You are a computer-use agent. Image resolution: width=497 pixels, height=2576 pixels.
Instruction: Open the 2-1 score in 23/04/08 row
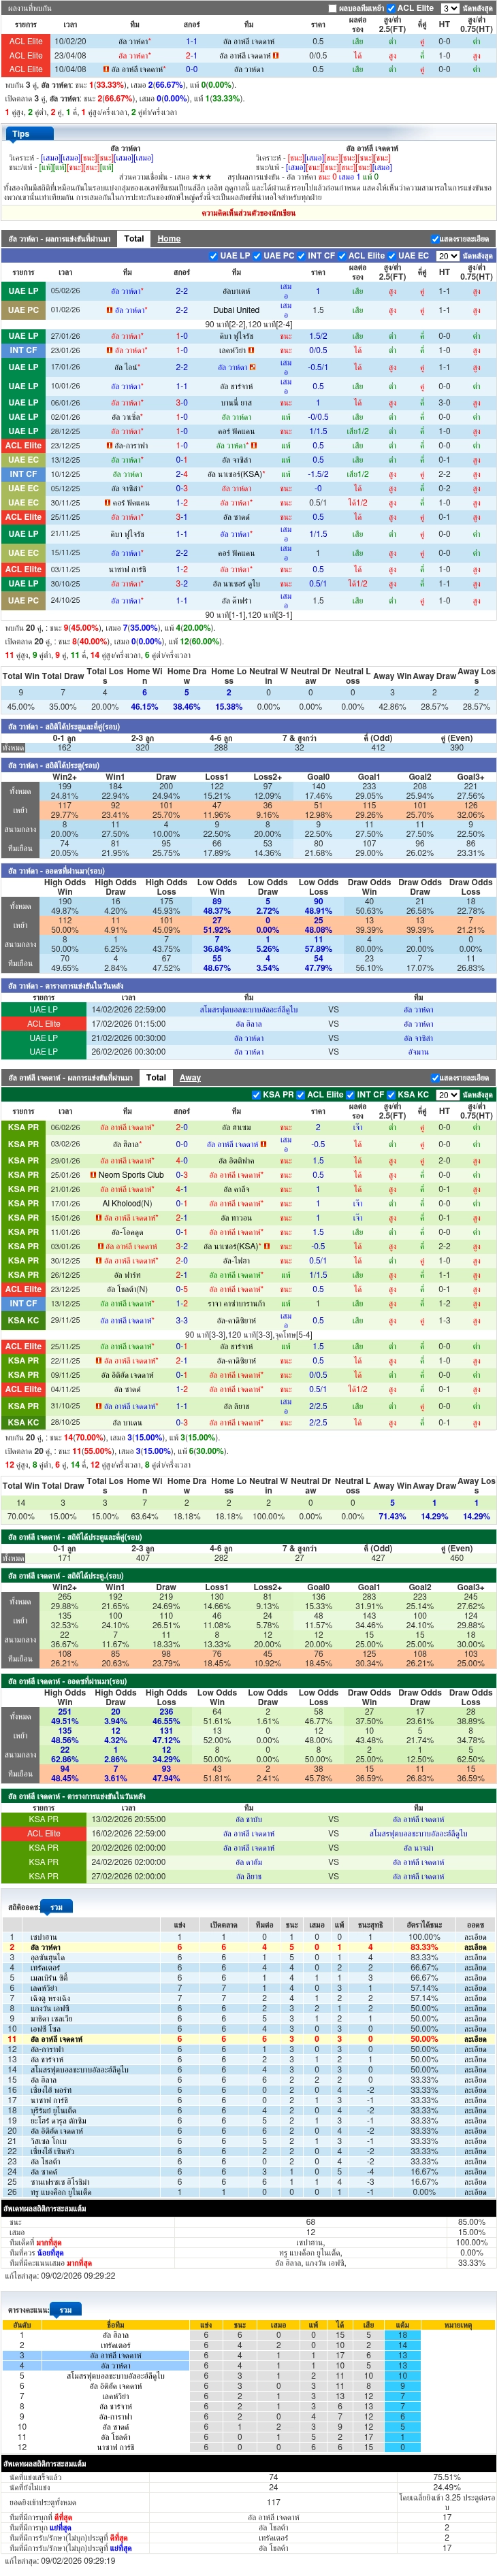point(191,56)
